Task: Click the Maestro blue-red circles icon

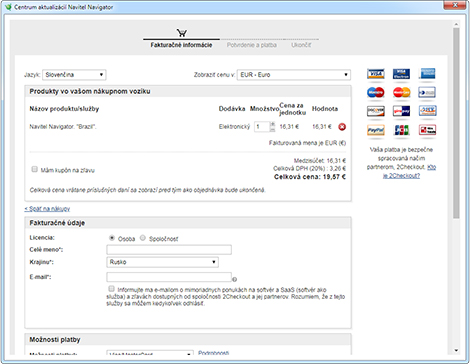Action: click(376, 92)
